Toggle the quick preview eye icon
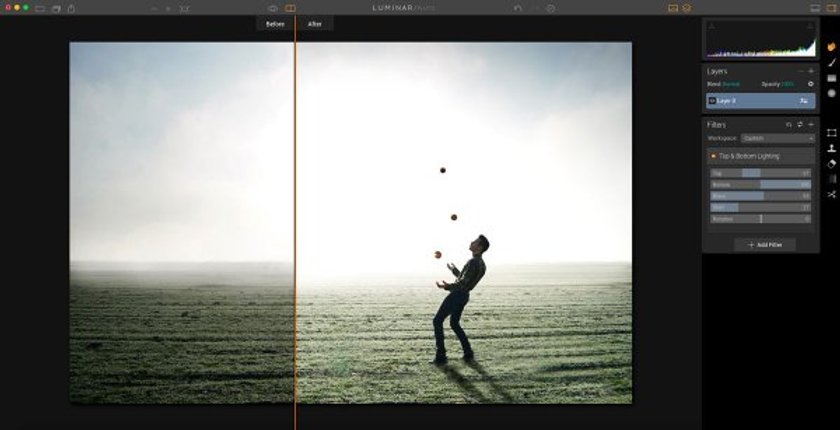Viewport: 840px width, 430px height. click(x=273, y=8)
